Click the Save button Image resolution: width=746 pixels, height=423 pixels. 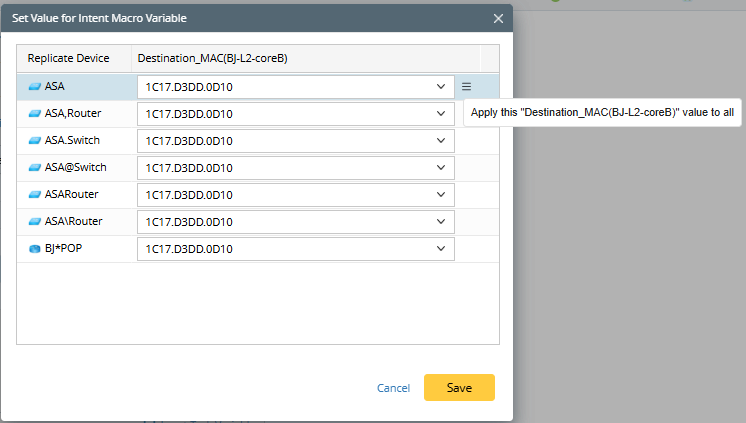point(459,388)
